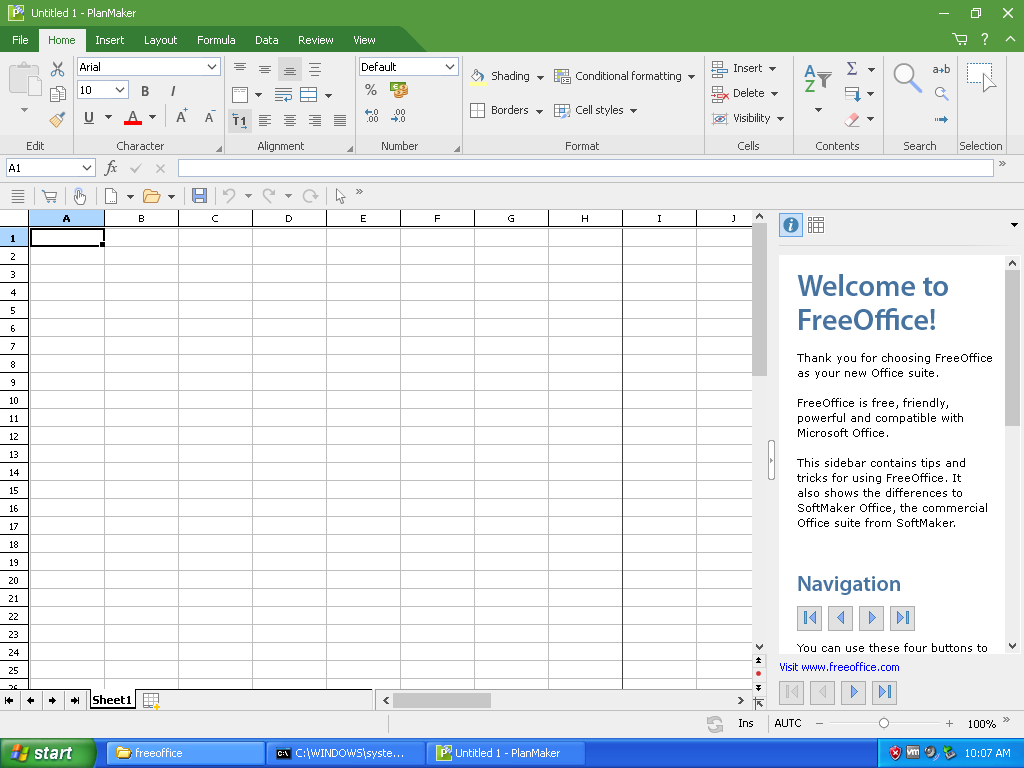This screenshot has height=768, width=1024.
Task: Click the Percent number format icon
Action: 371,90
